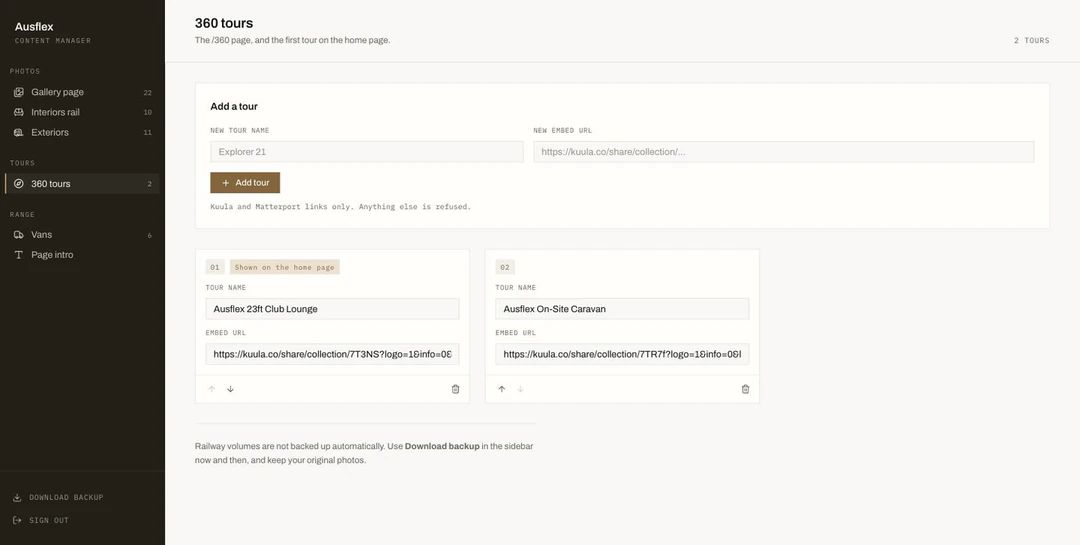Viewport: 1080px width, 545px height.
Task: Open Page intro in the sidebar
Action: point(82,255)
